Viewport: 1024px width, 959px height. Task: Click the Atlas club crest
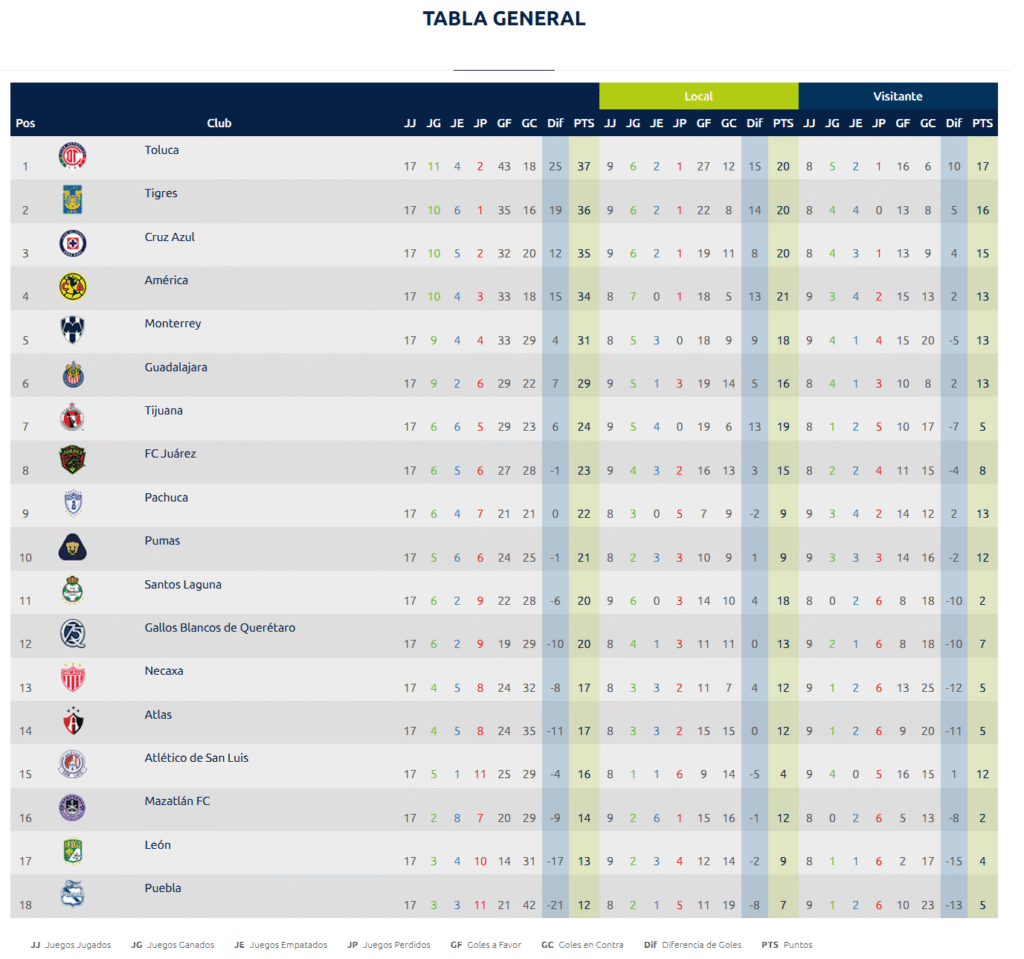click(73, 721)
